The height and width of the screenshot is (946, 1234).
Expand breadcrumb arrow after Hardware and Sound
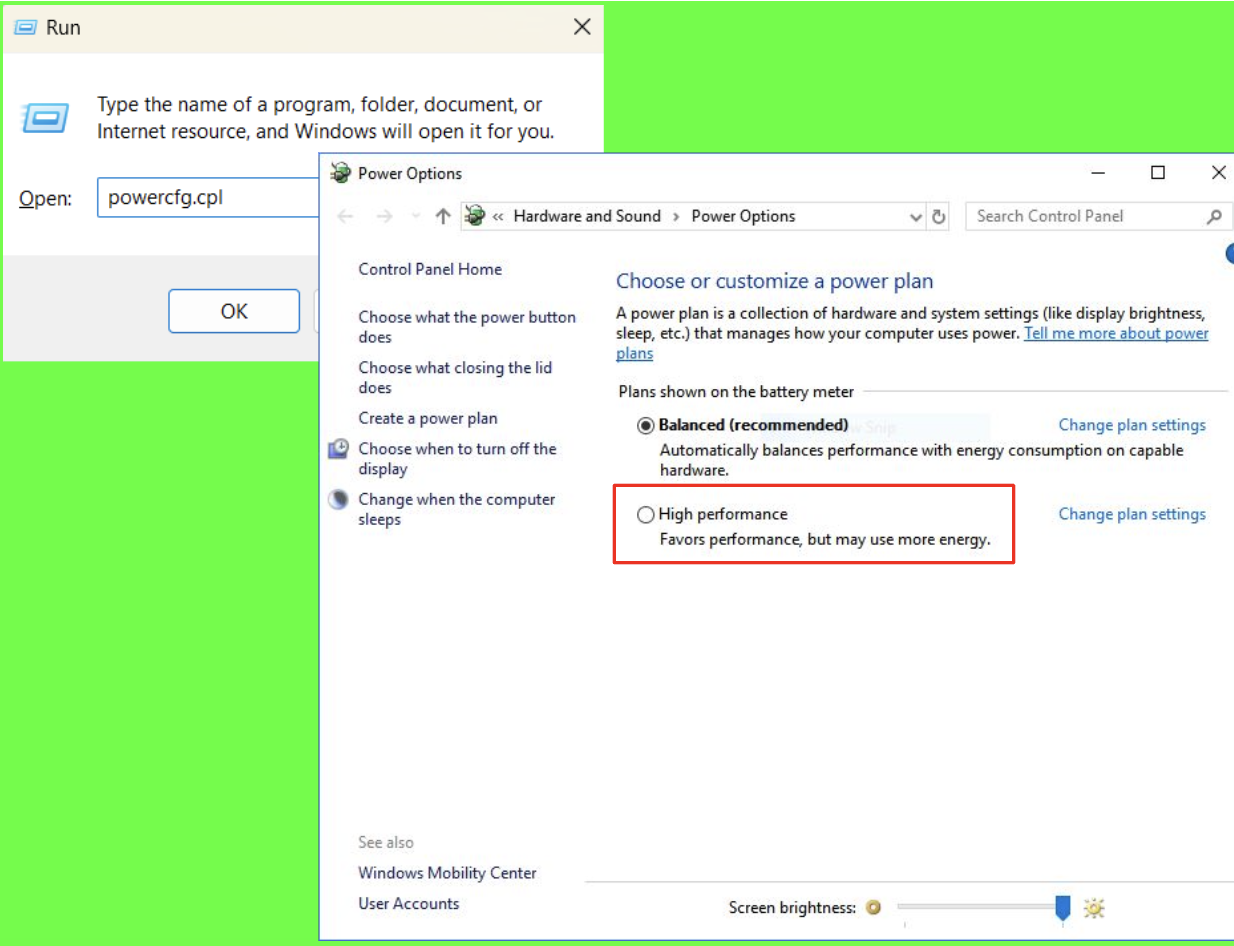tap(676, 216)
